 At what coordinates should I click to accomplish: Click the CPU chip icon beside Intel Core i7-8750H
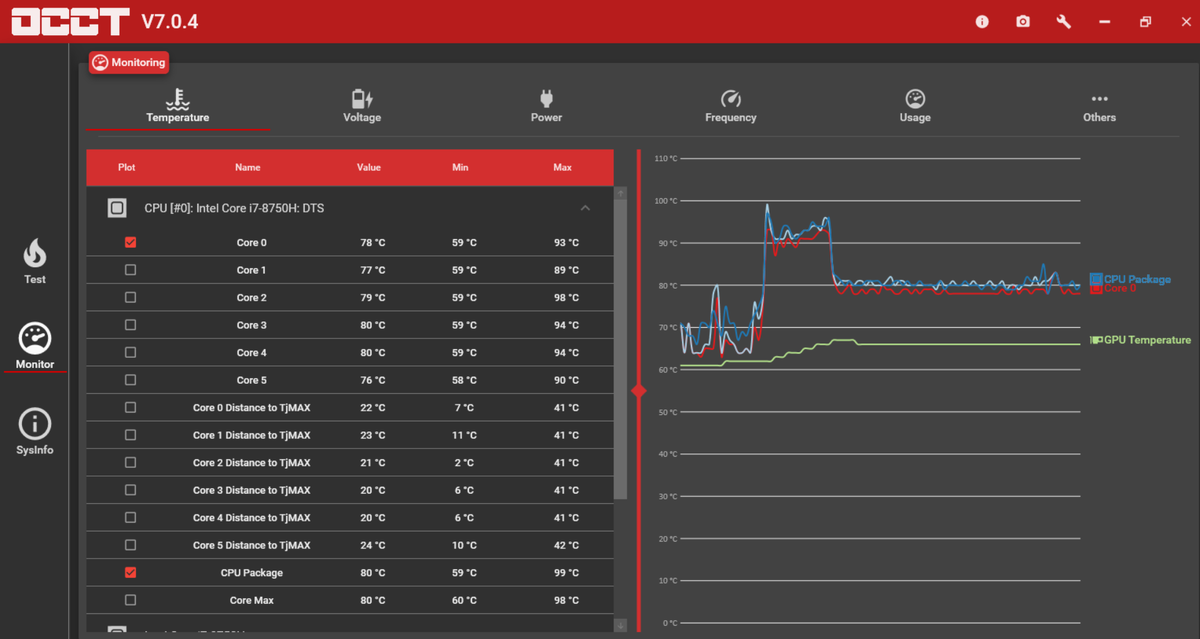click(x=117, y=208)
